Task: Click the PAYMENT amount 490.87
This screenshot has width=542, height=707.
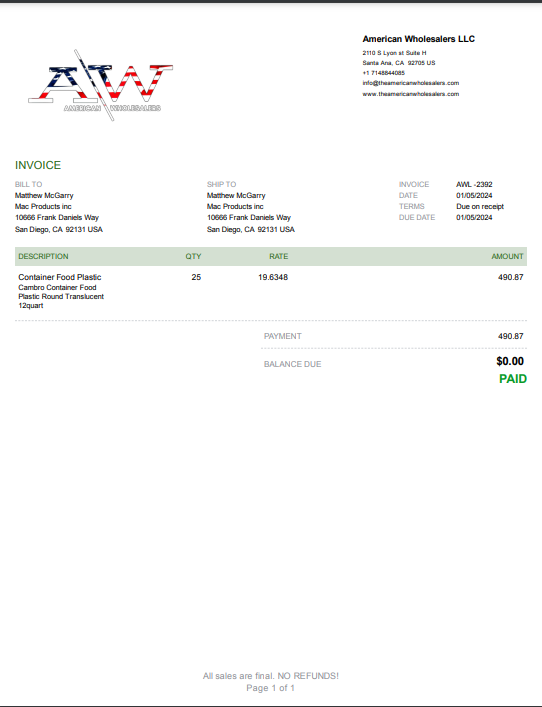Action: click(511, 336)
